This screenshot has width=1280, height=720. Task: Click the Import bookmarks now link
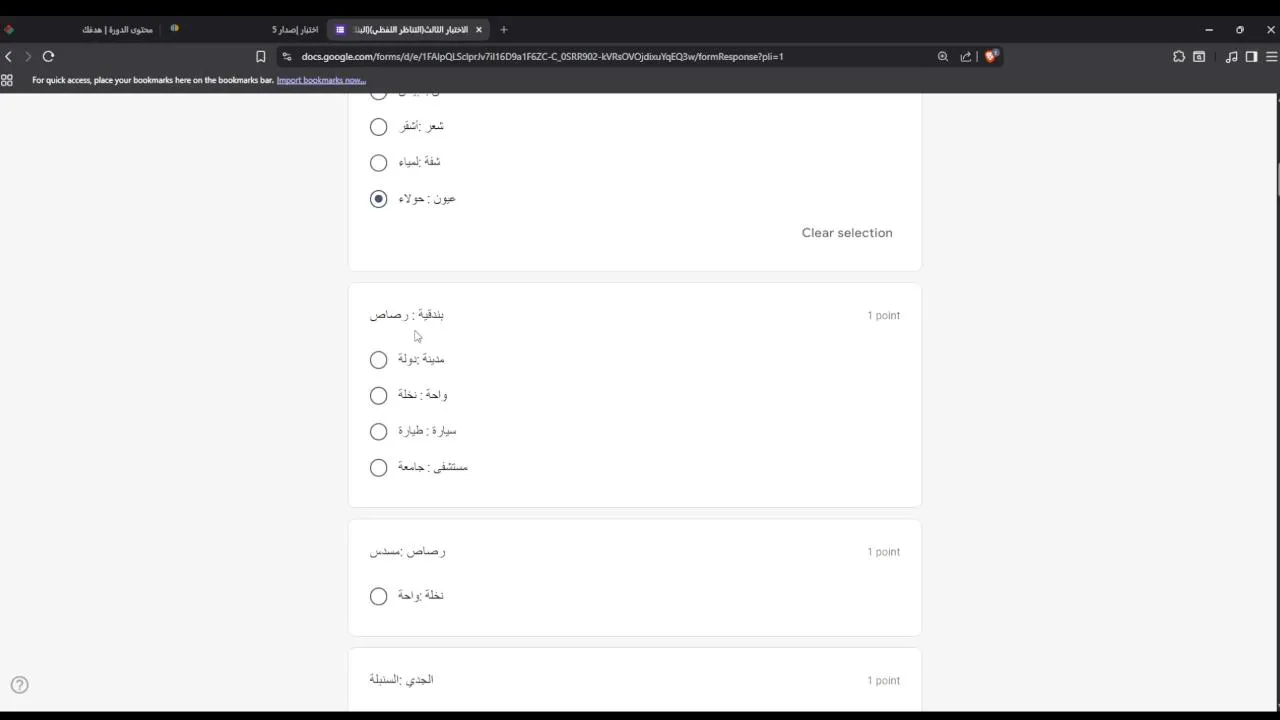click(x=321, y=80)
